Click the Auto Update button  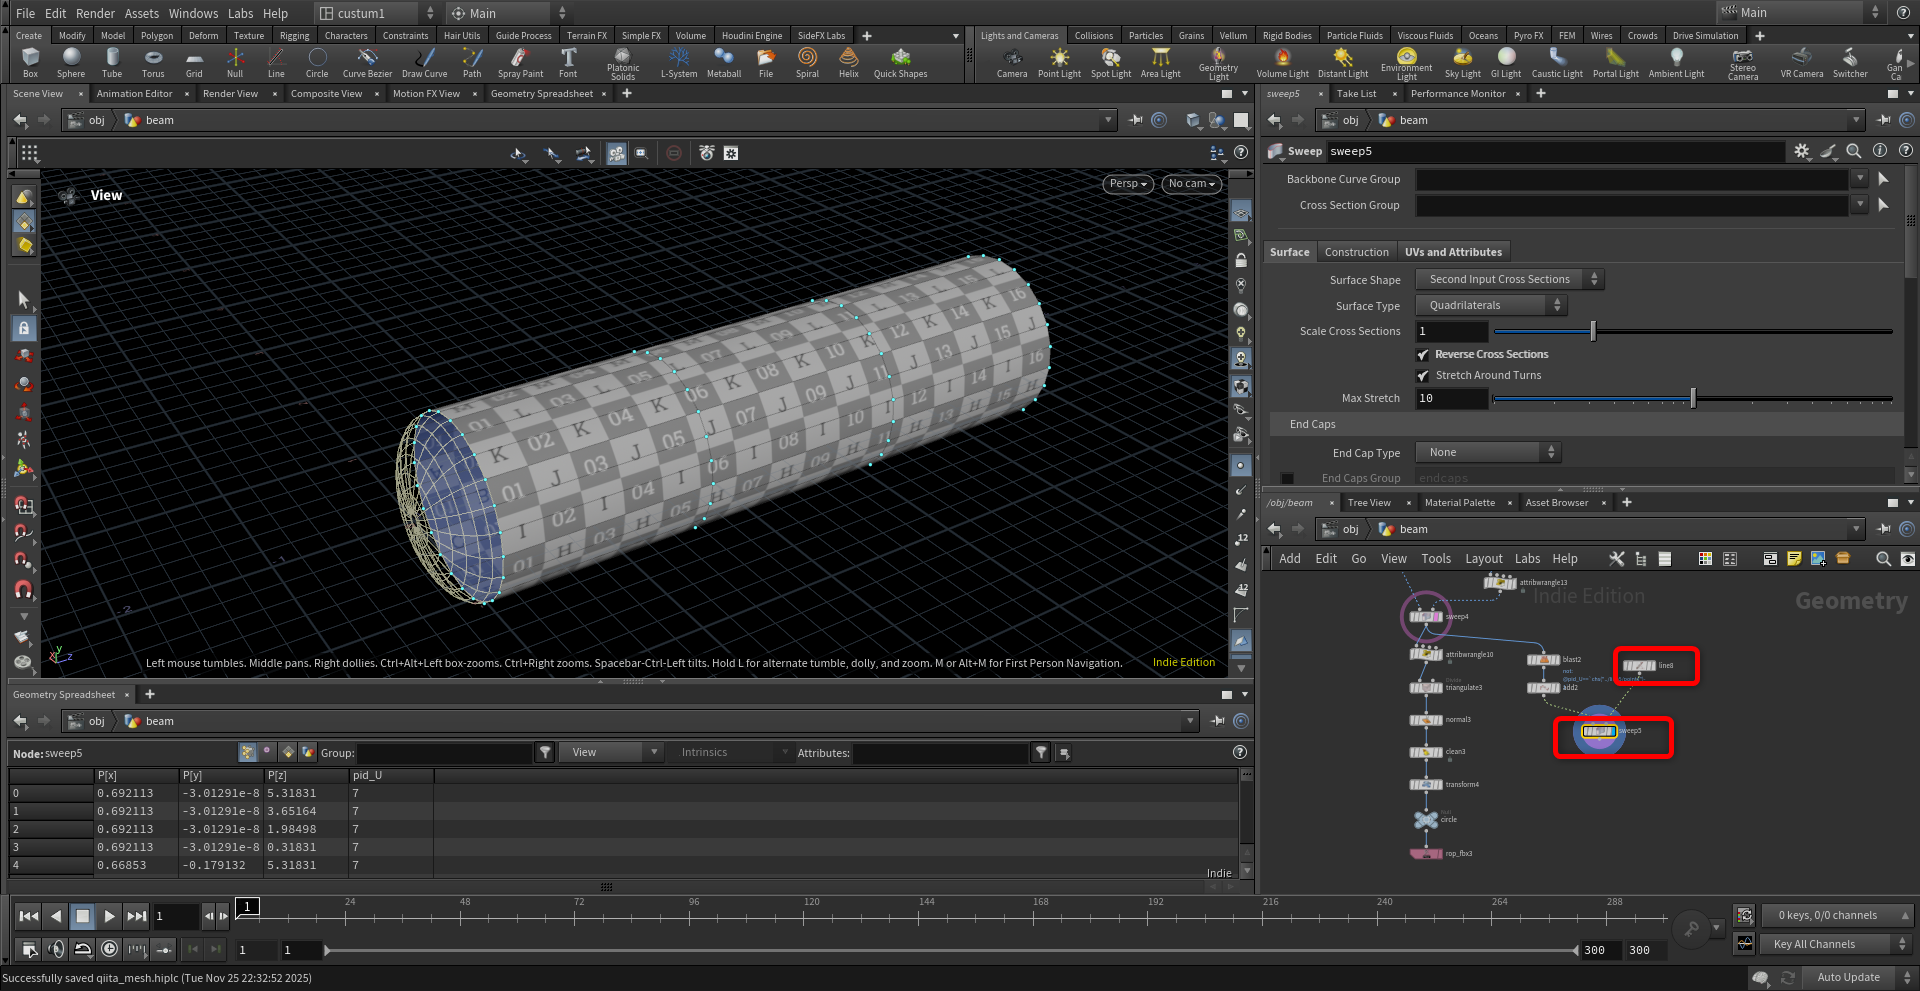1848,977
